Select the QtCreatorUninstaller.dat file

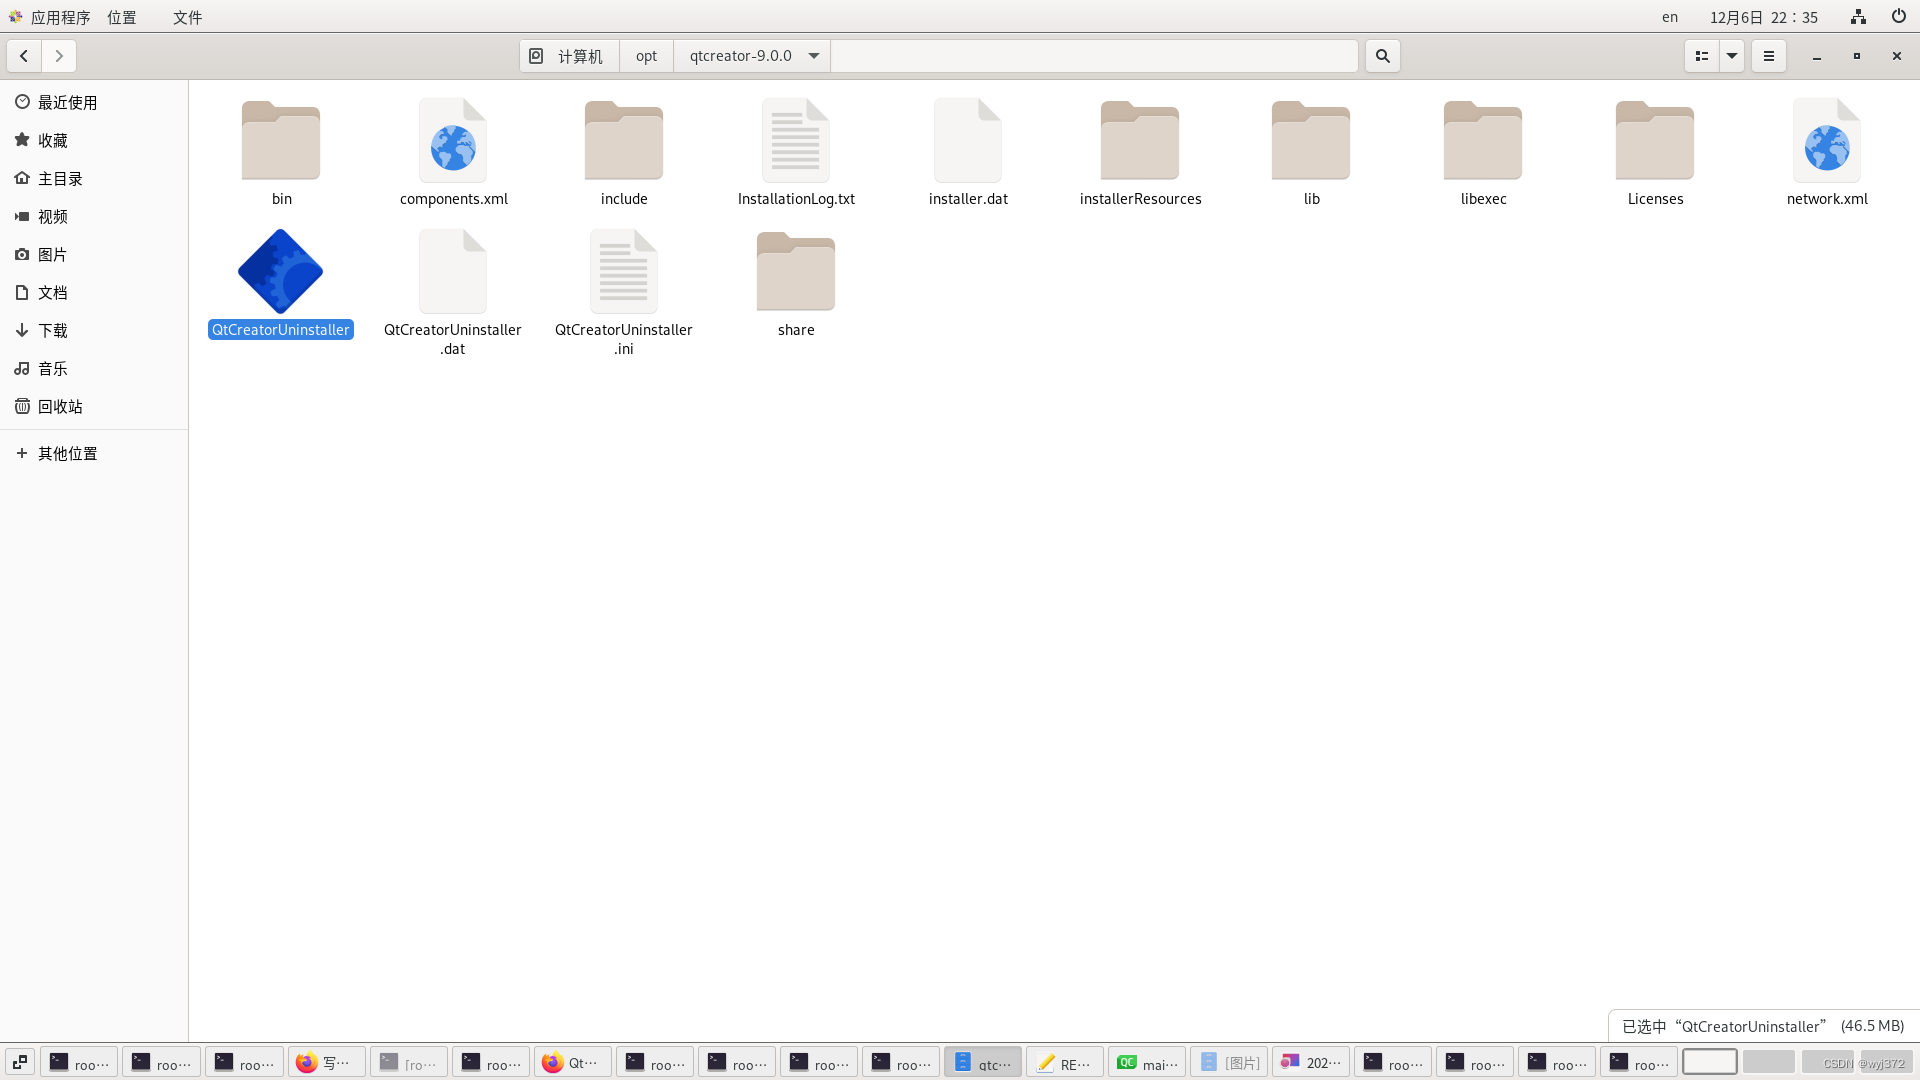click(x=452, y=270)
